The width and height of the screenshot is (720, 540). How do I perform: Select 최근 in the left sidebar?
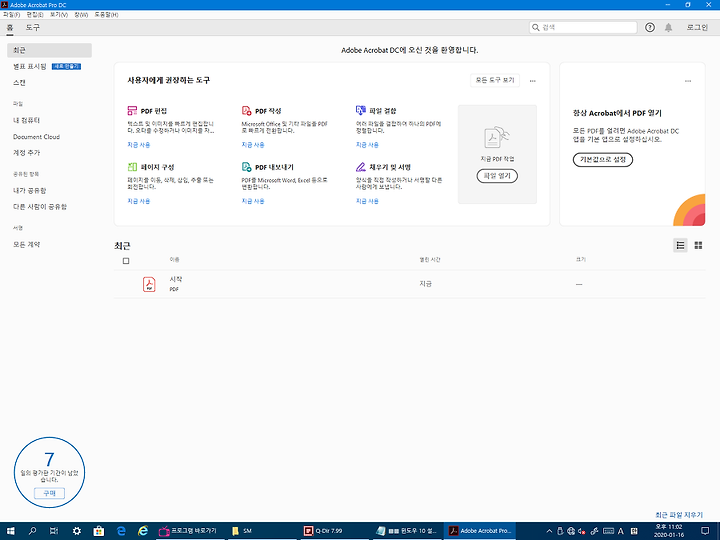tap(50, 50)
